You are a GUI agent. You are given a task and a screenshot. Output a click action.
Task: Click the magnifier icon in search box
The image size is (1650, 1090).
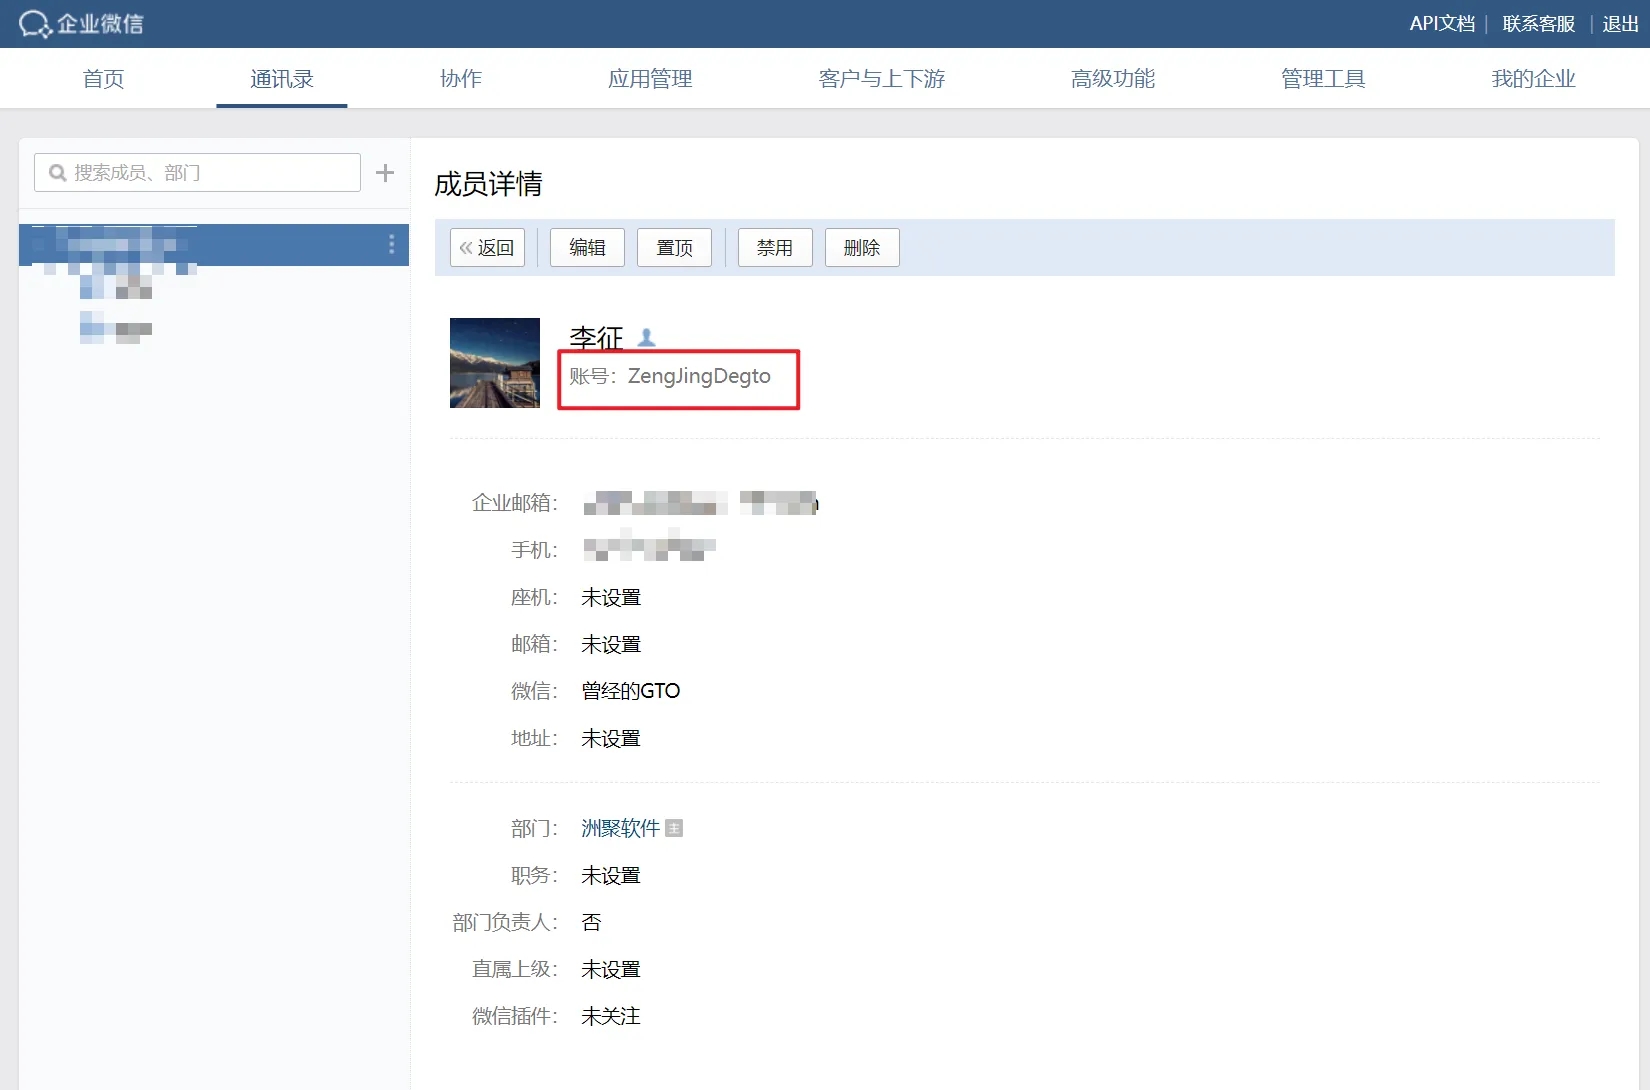point(58,173)
